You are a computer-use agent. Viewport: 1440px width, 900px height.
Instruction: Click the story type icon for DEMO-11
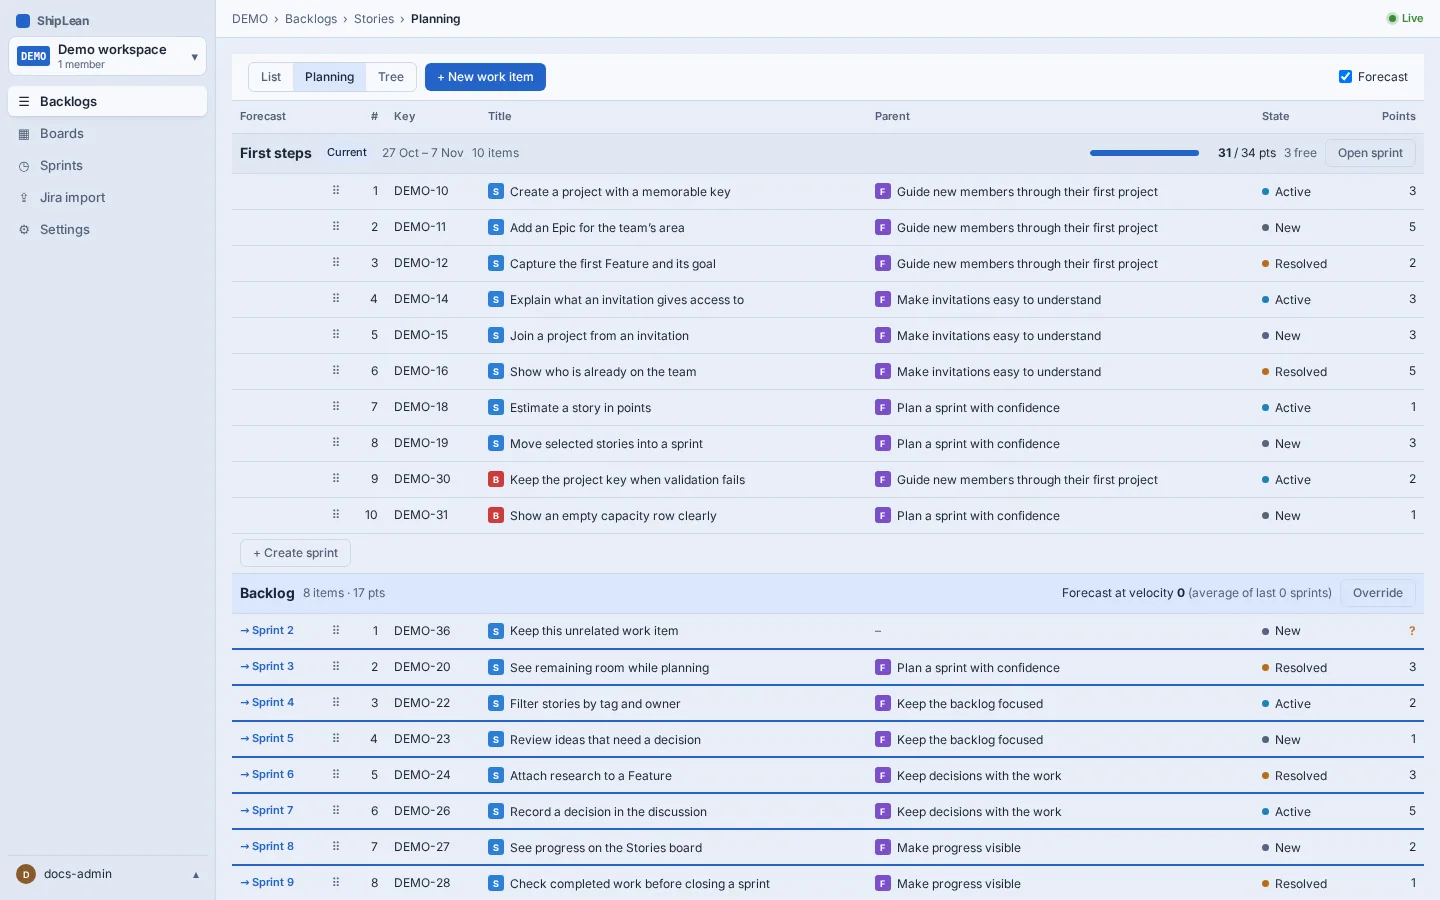click(x=496, y=228)
